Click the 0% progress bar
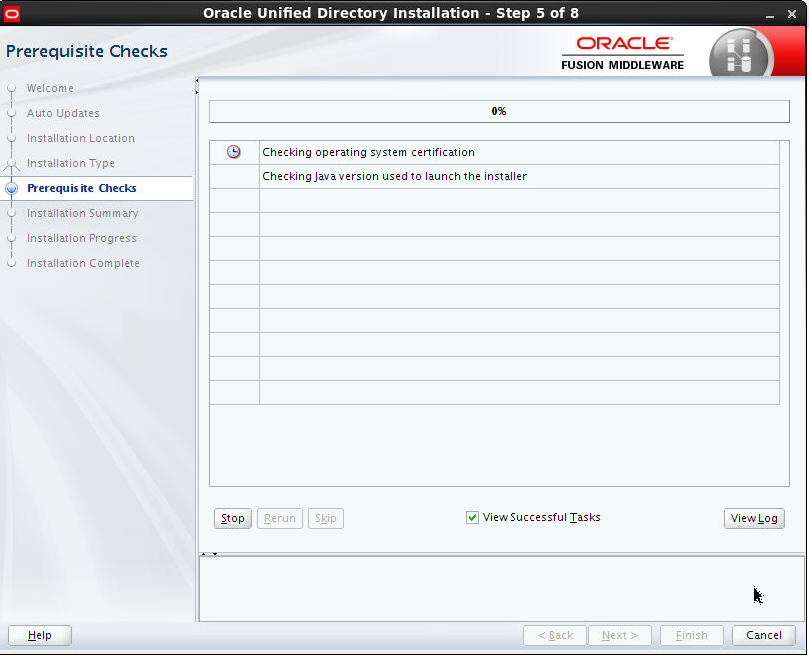Viewport: 809px width, 656px height. point(499,111)
